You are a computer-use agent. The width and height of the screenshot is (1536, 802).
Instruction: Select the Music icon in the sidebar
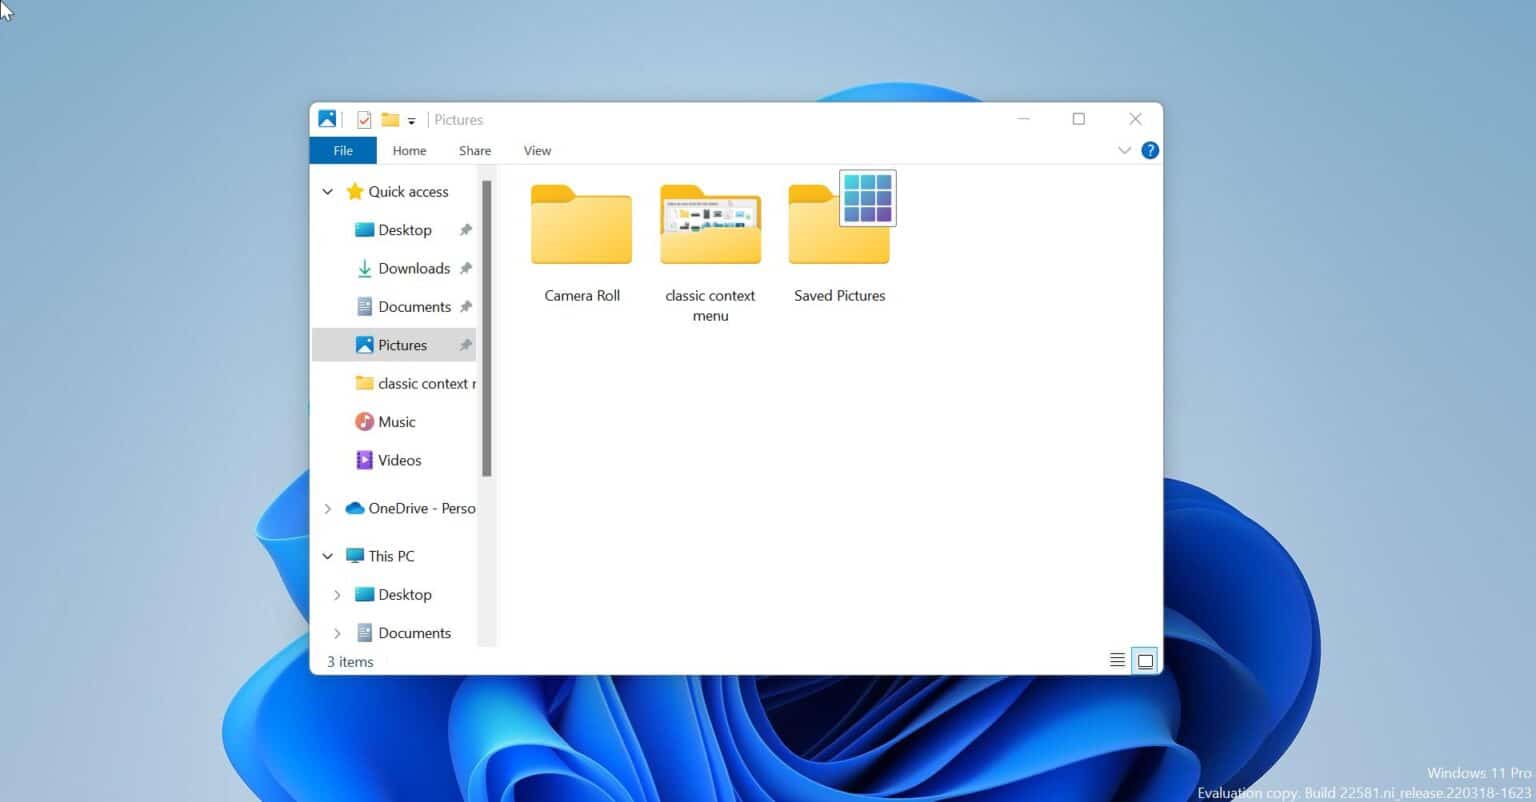pos(365,422)
